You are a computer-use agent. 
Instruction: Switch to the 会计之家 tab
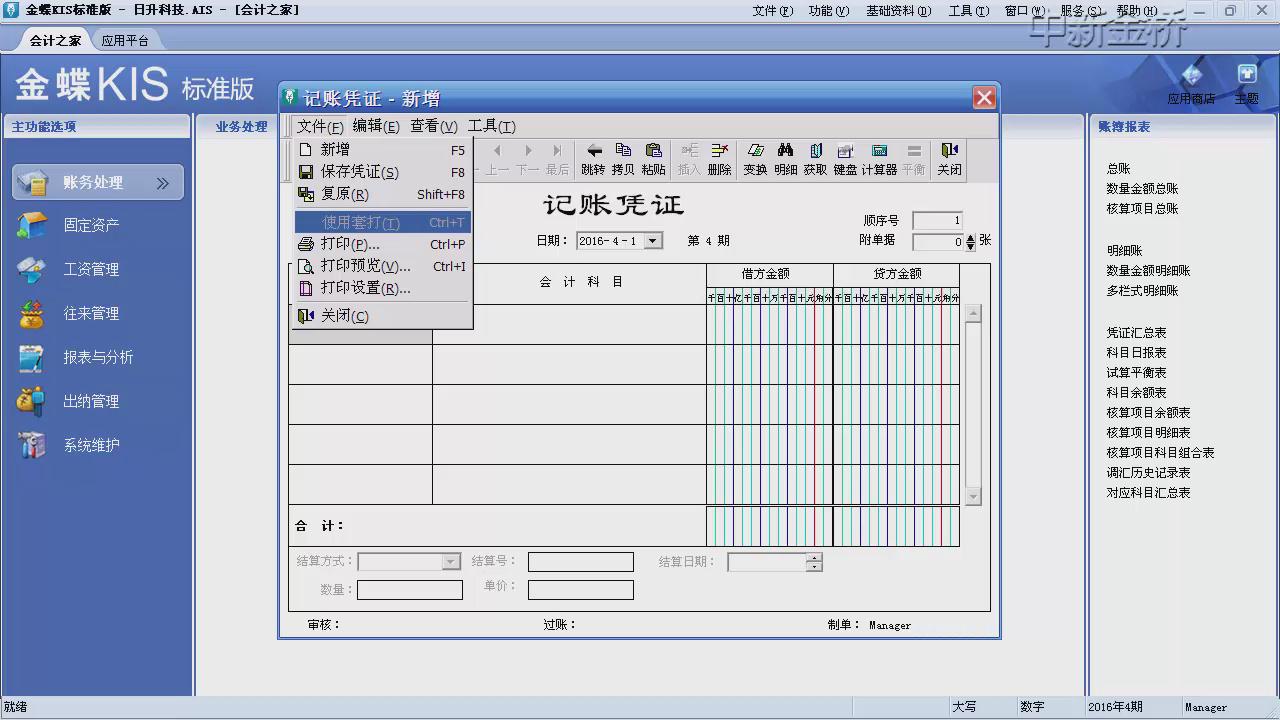coord(55,41)
